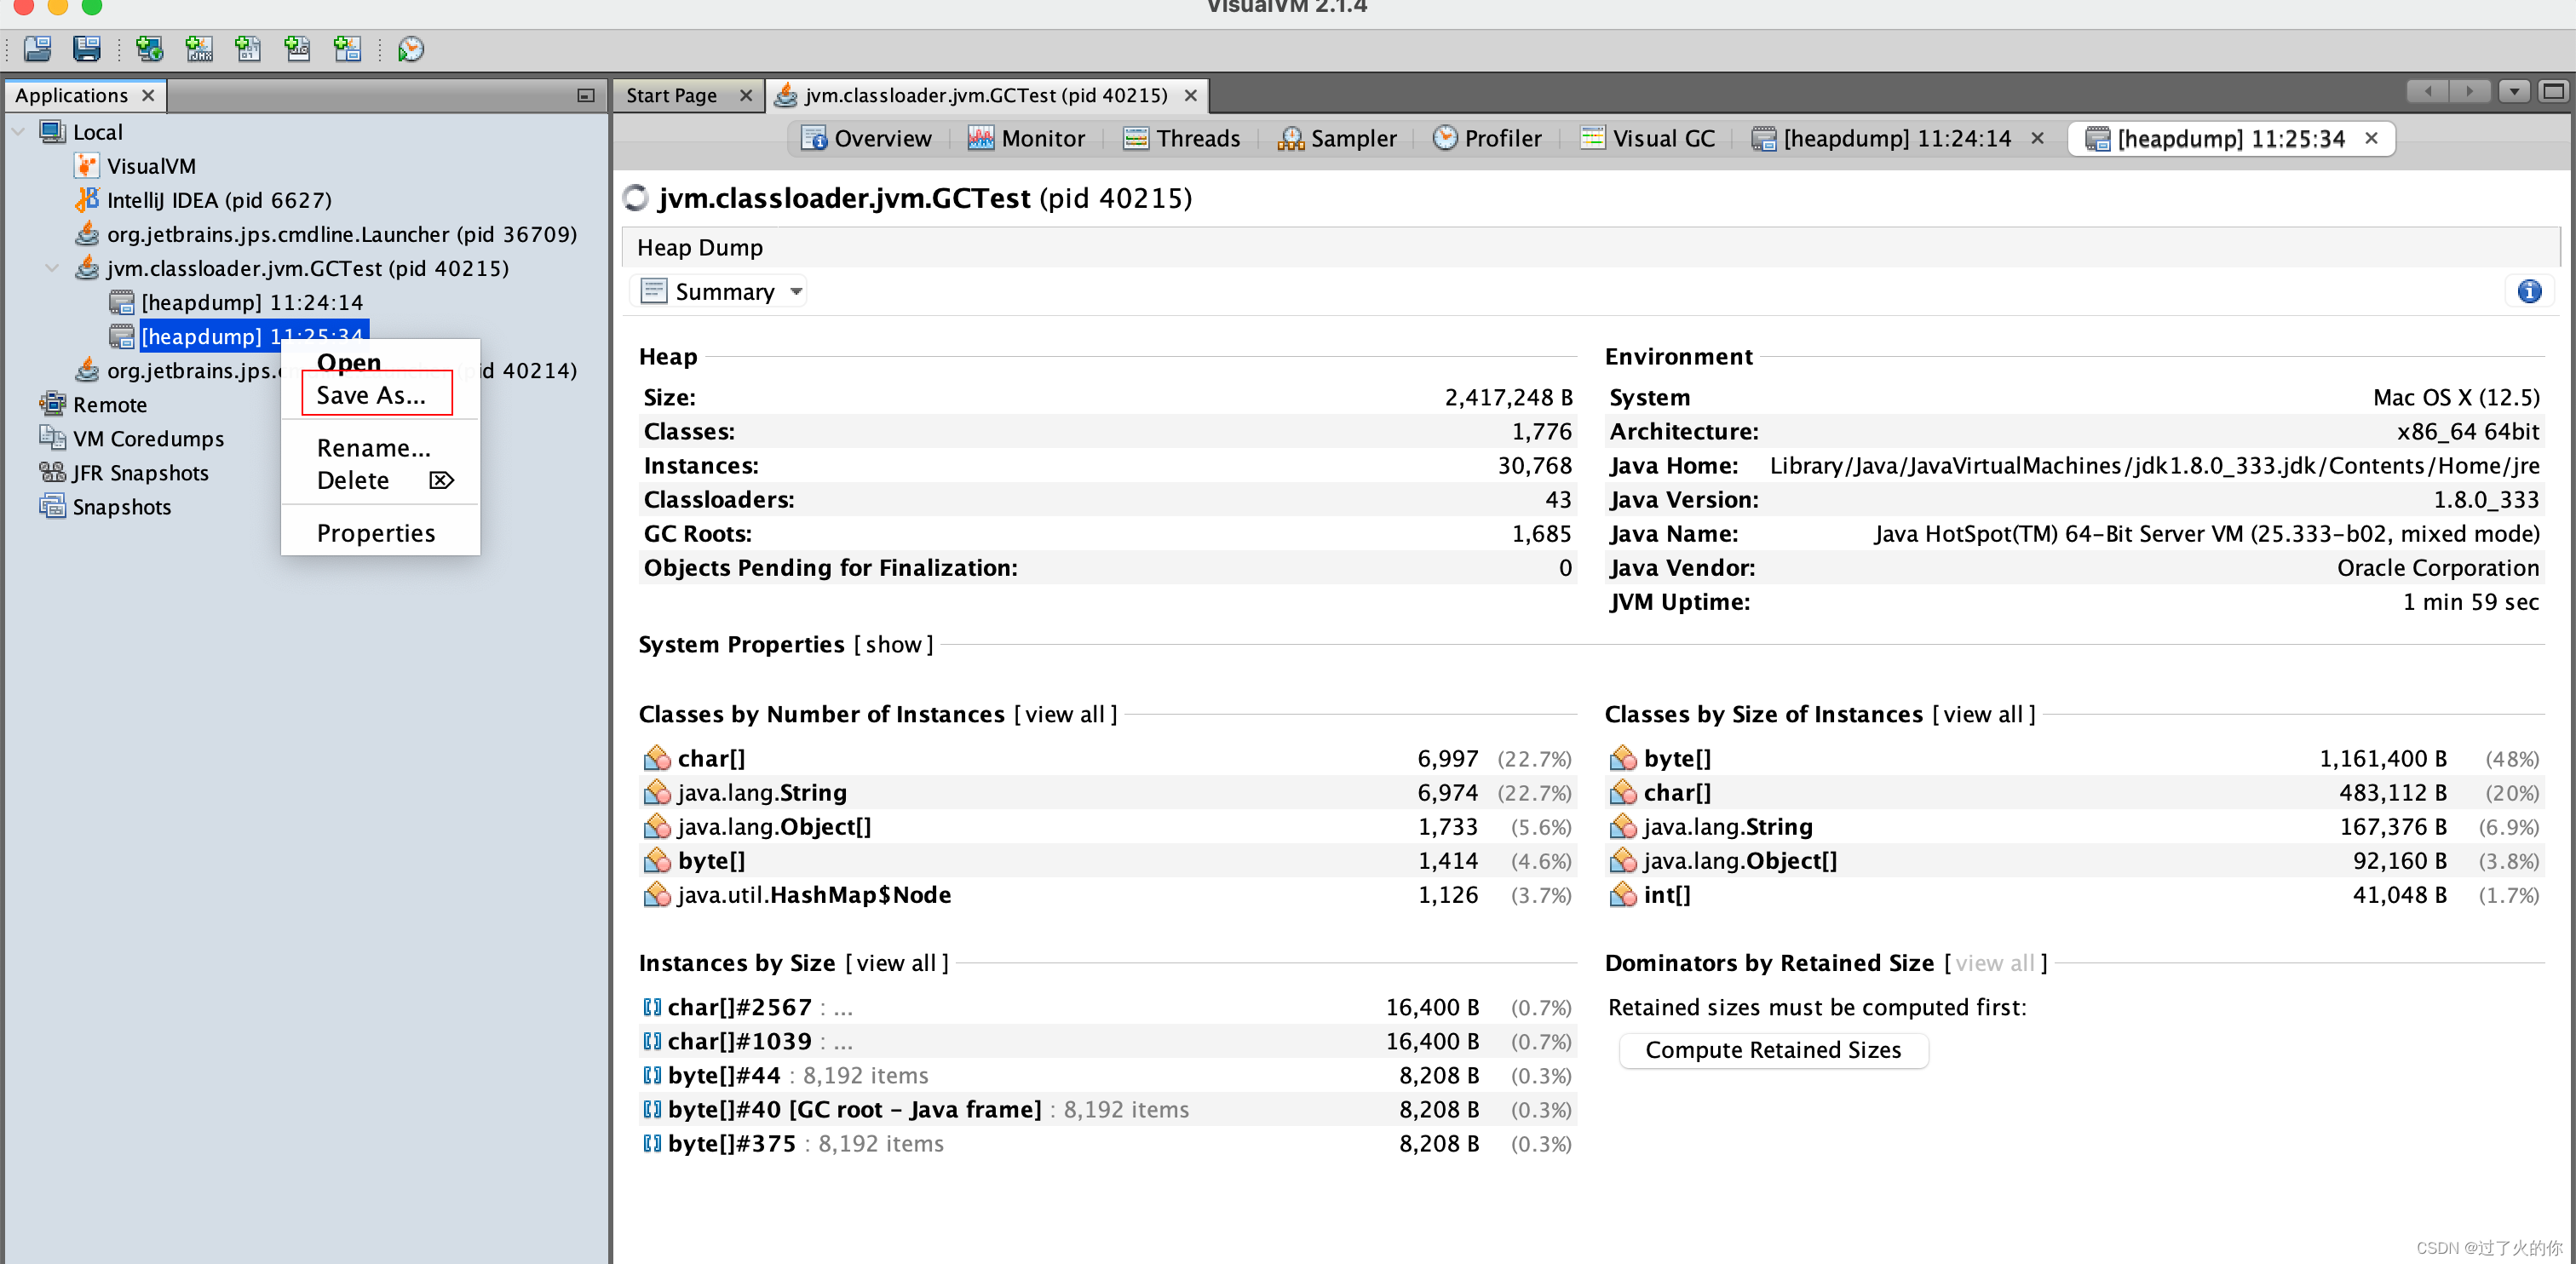Click the profile startup clock icon
The width and height of the screenshot is (2576, 1264).
(x=411, y=48)
